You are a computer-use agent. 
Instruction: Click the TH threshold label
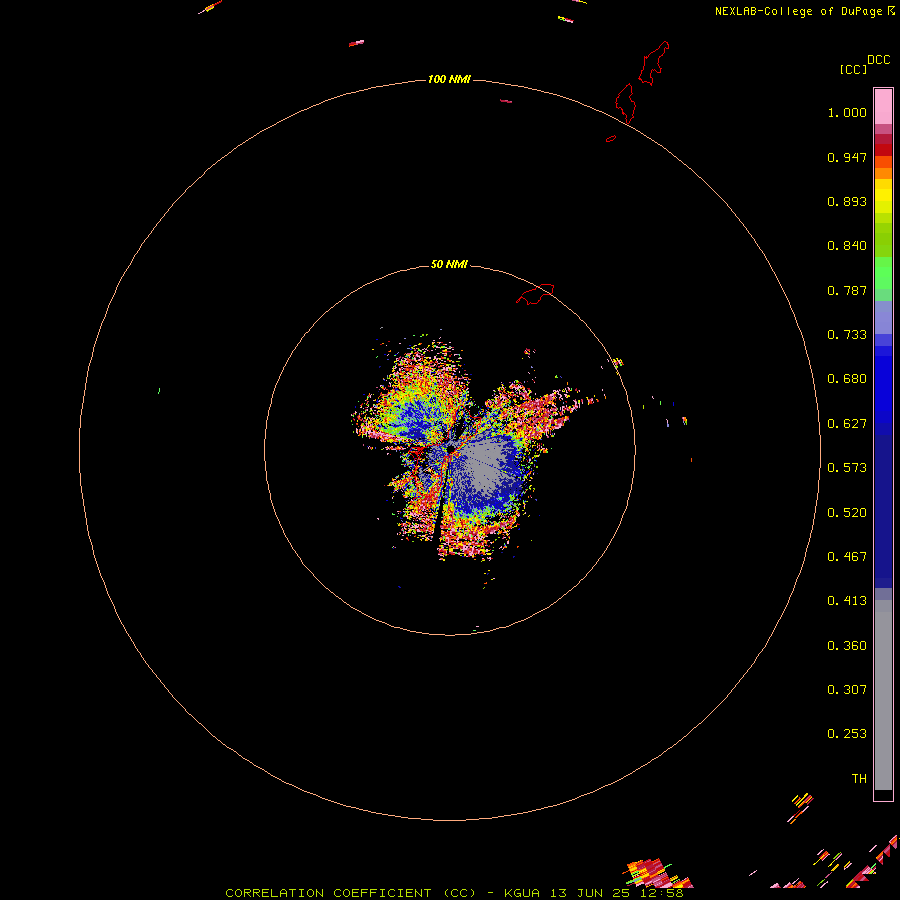(859, 779)
